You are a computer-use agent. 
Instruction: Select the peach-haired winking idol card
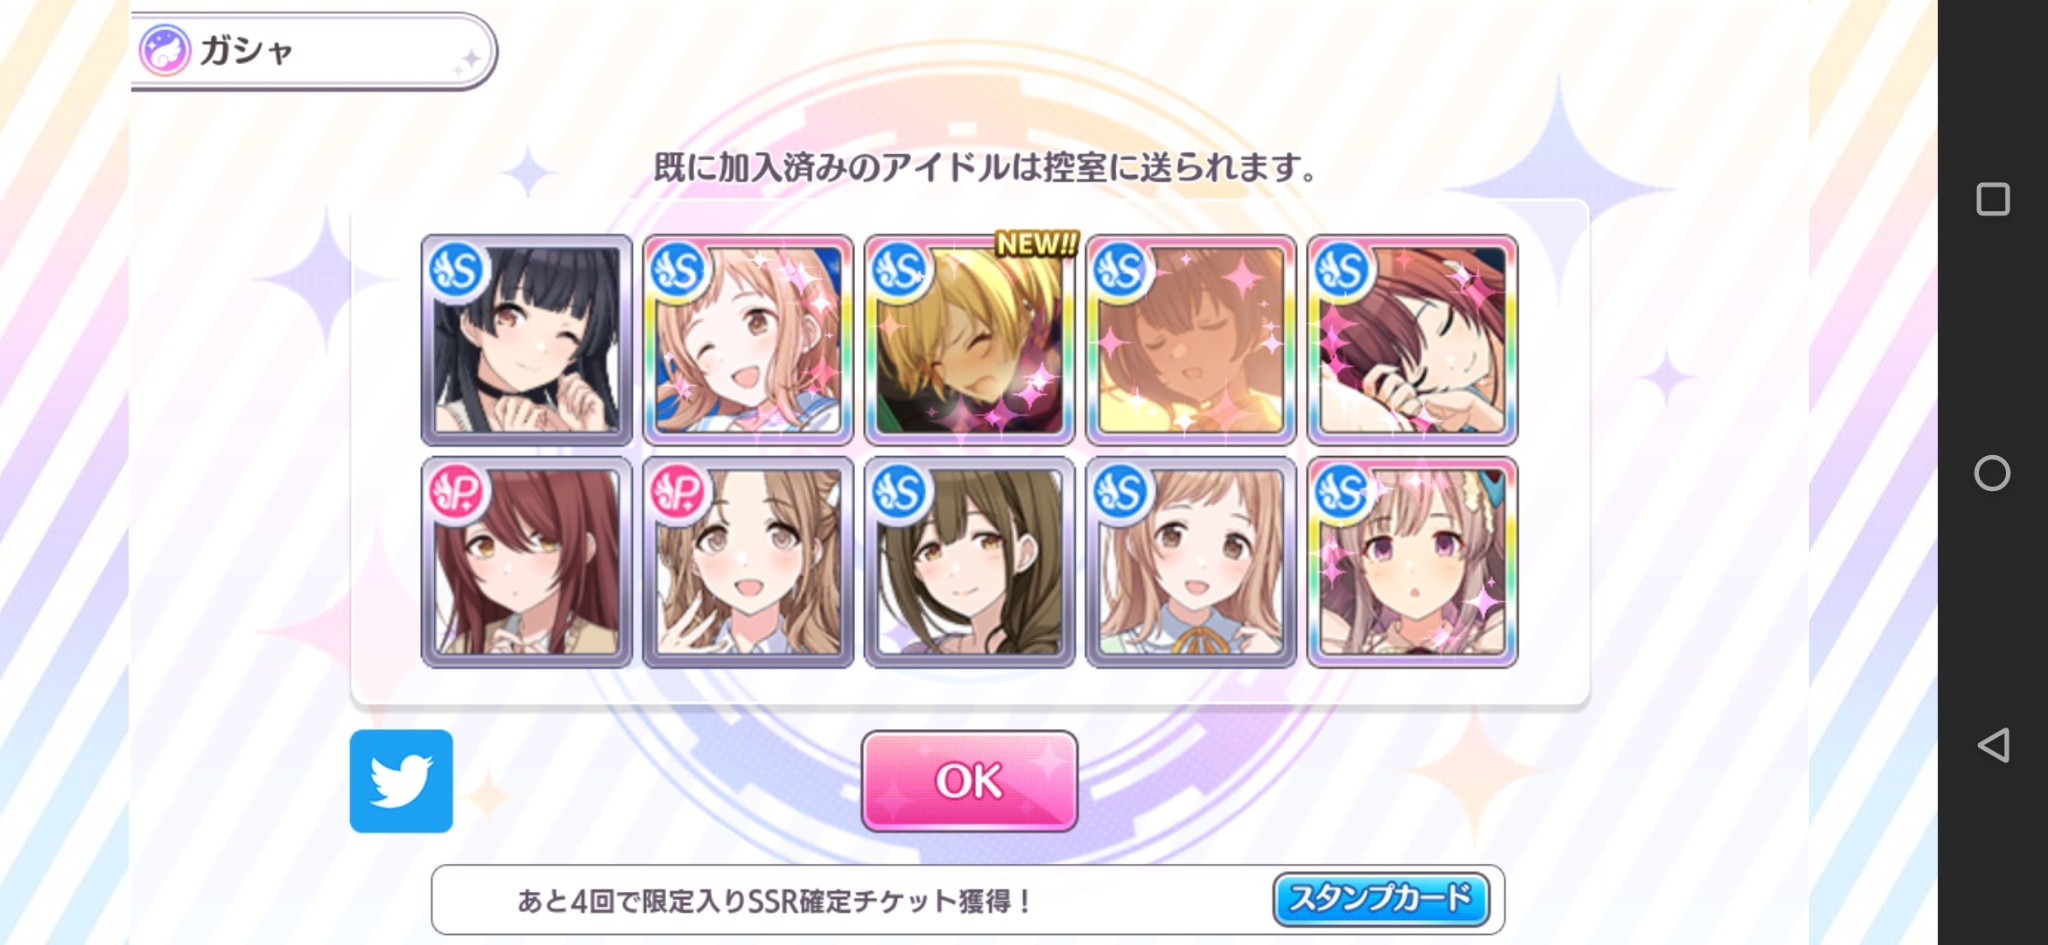(748, 340)
